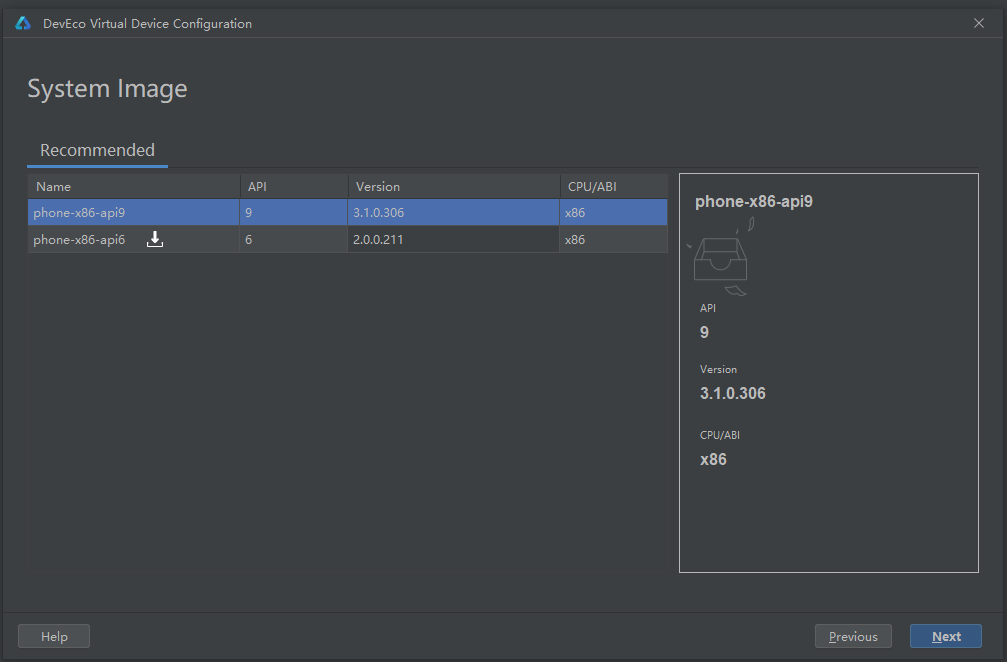Click the empty box device illustration
The image size is (1007, 662).
click(x=721, y=260)
